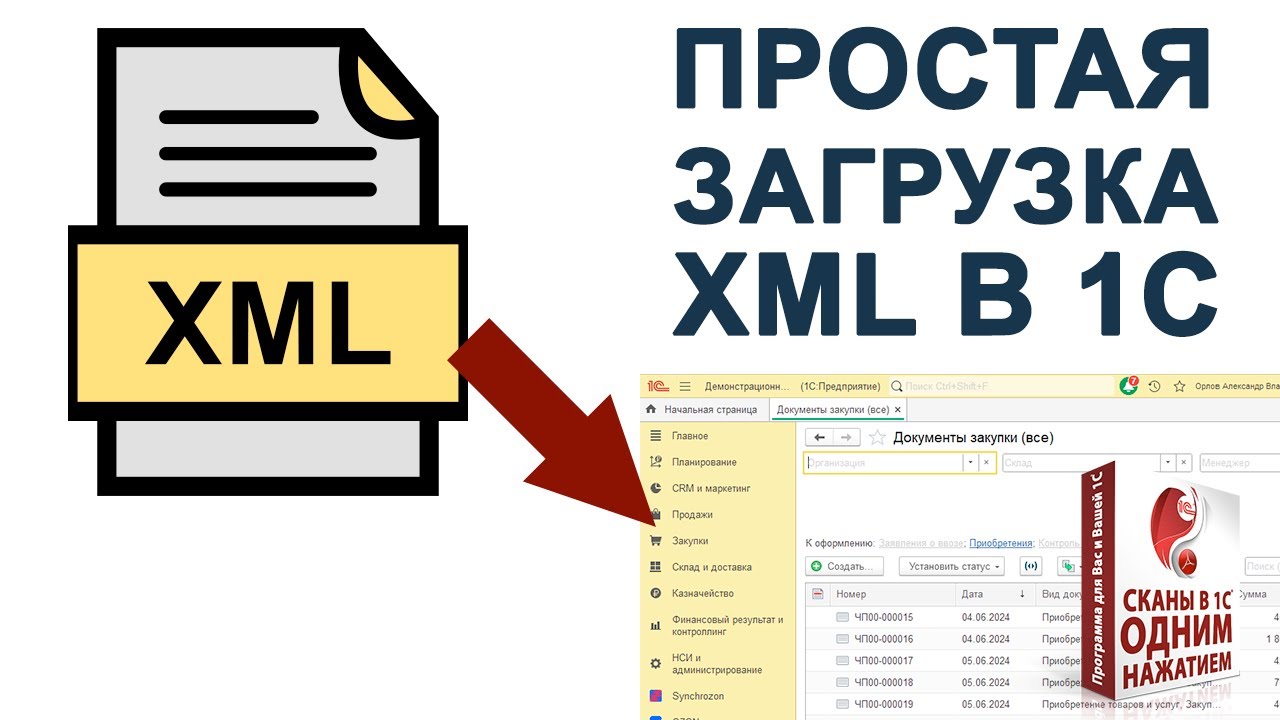The height and width of the screenshot is (720, 1280).
Task: Click the 'Сканы в 1С одним нажатием' box image
Action: coord(1160,583)
